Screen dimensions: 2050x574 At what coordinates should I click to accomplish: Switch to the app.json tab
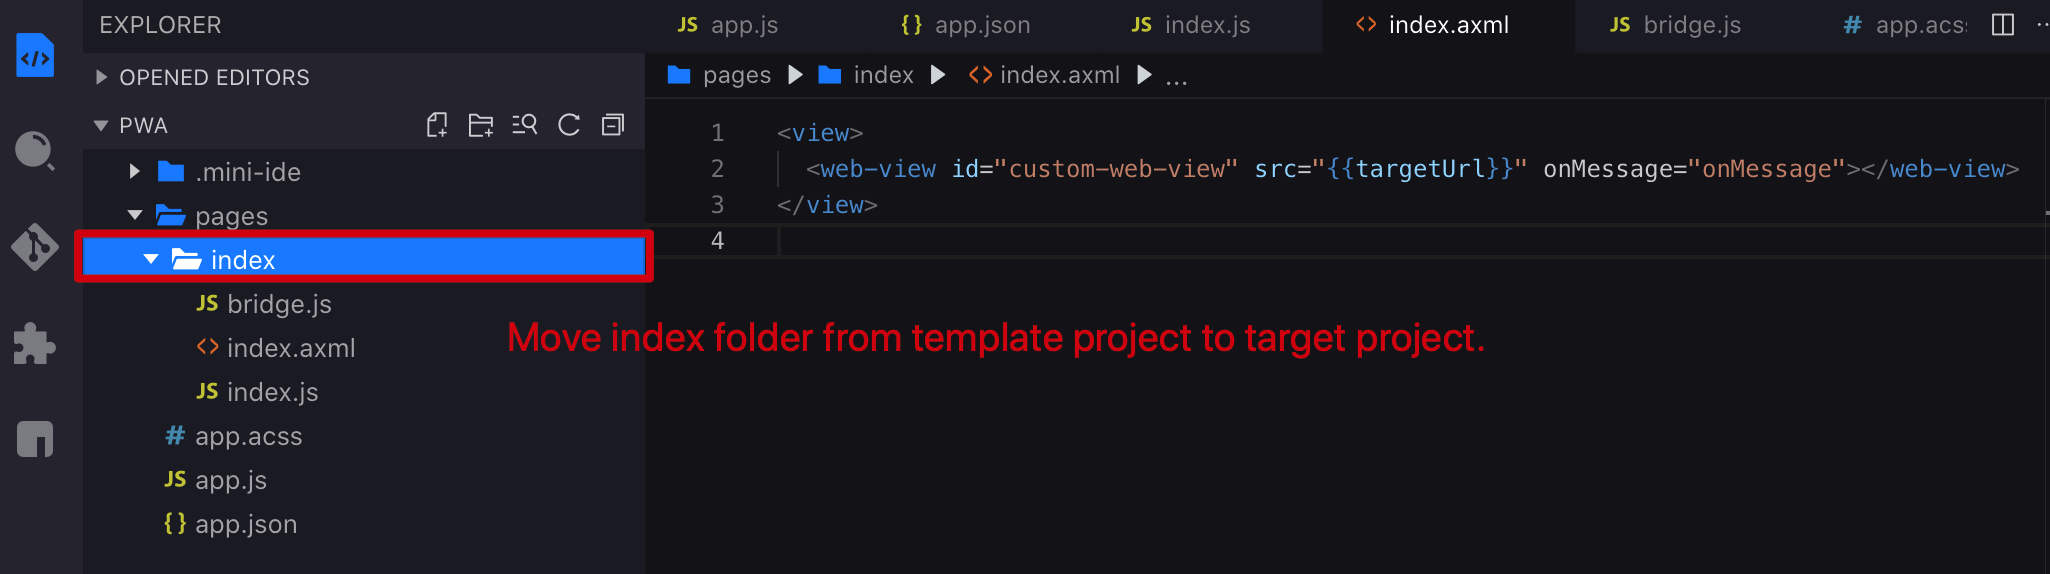pyautogui.click(x=966, y=25)
